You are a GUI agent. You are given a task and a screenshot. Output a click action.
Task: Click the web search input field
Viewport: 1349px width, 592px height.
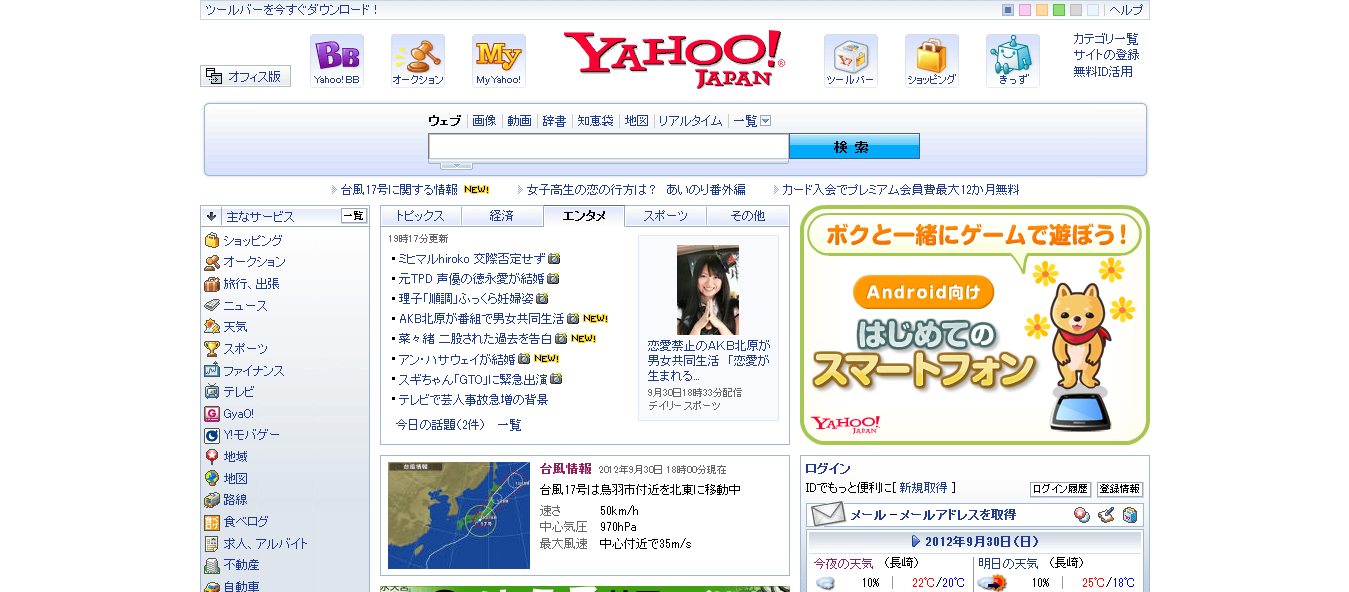click(x=609, y=147)
